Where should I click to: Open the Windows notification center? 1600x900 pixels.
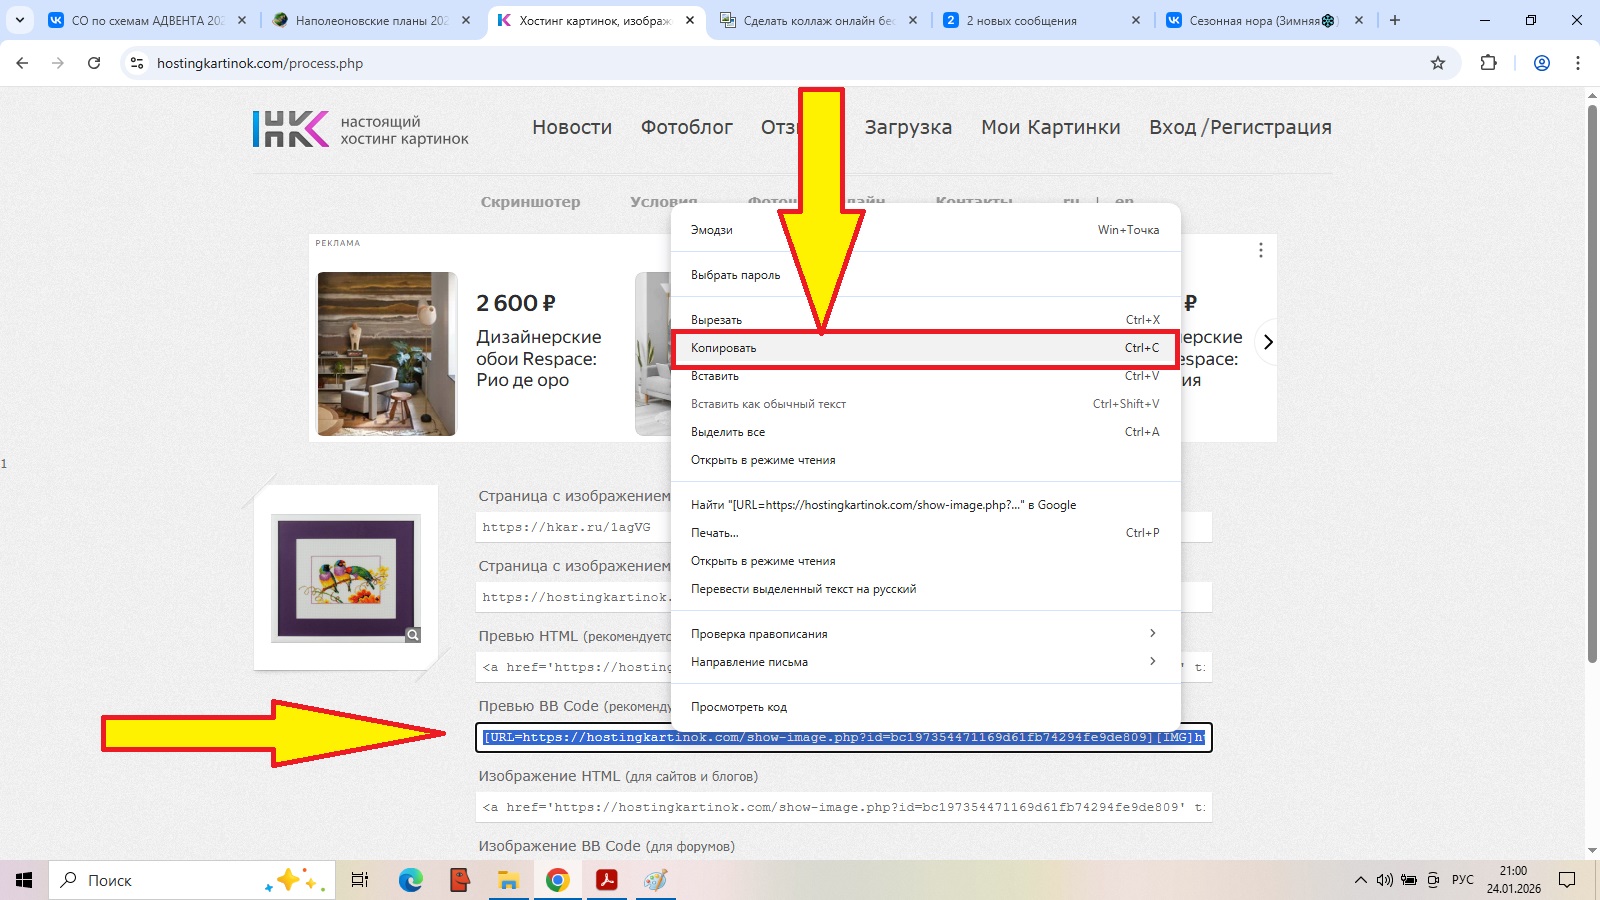pyautogui.click(x=1567, y=880)
